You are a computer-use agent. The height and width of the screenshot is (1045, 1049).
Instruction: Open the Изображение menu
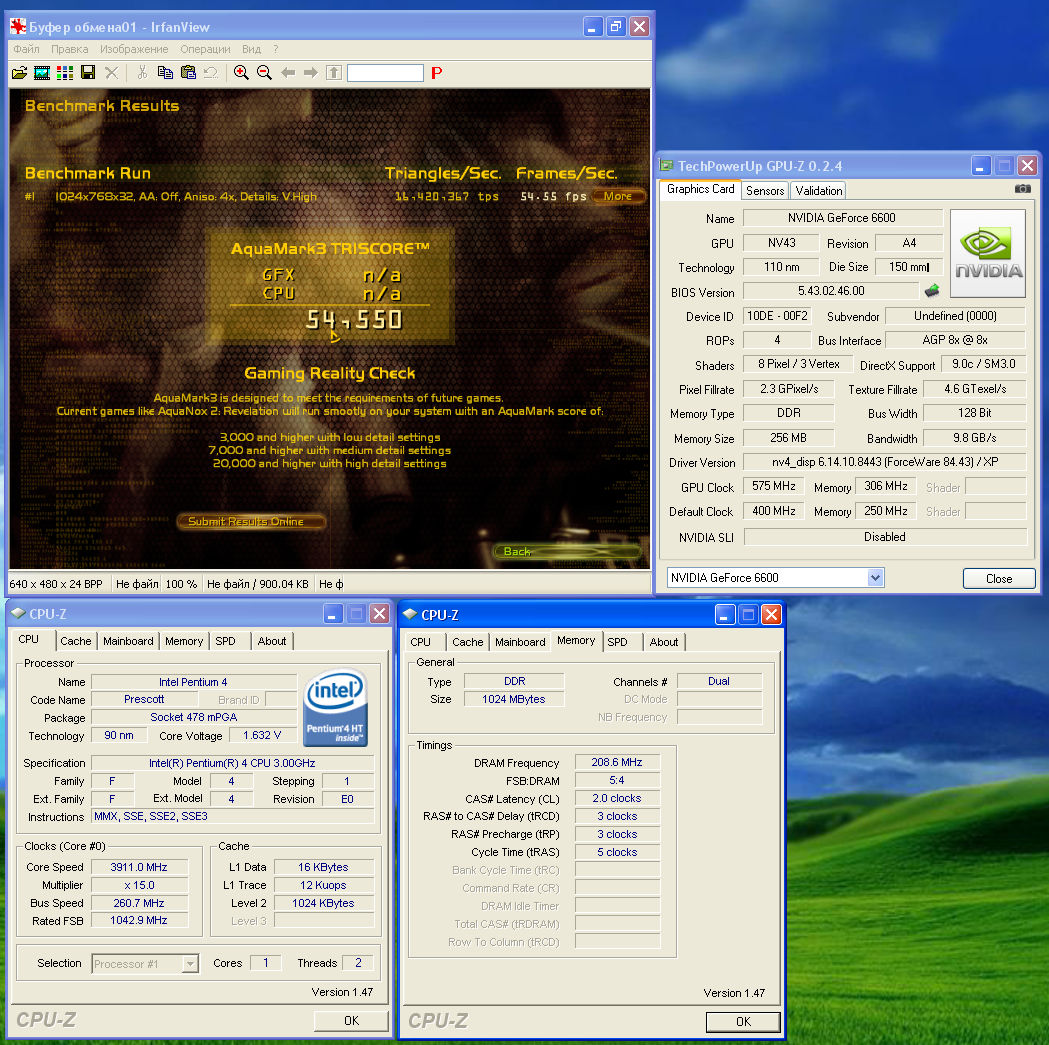tap(134, 49)
